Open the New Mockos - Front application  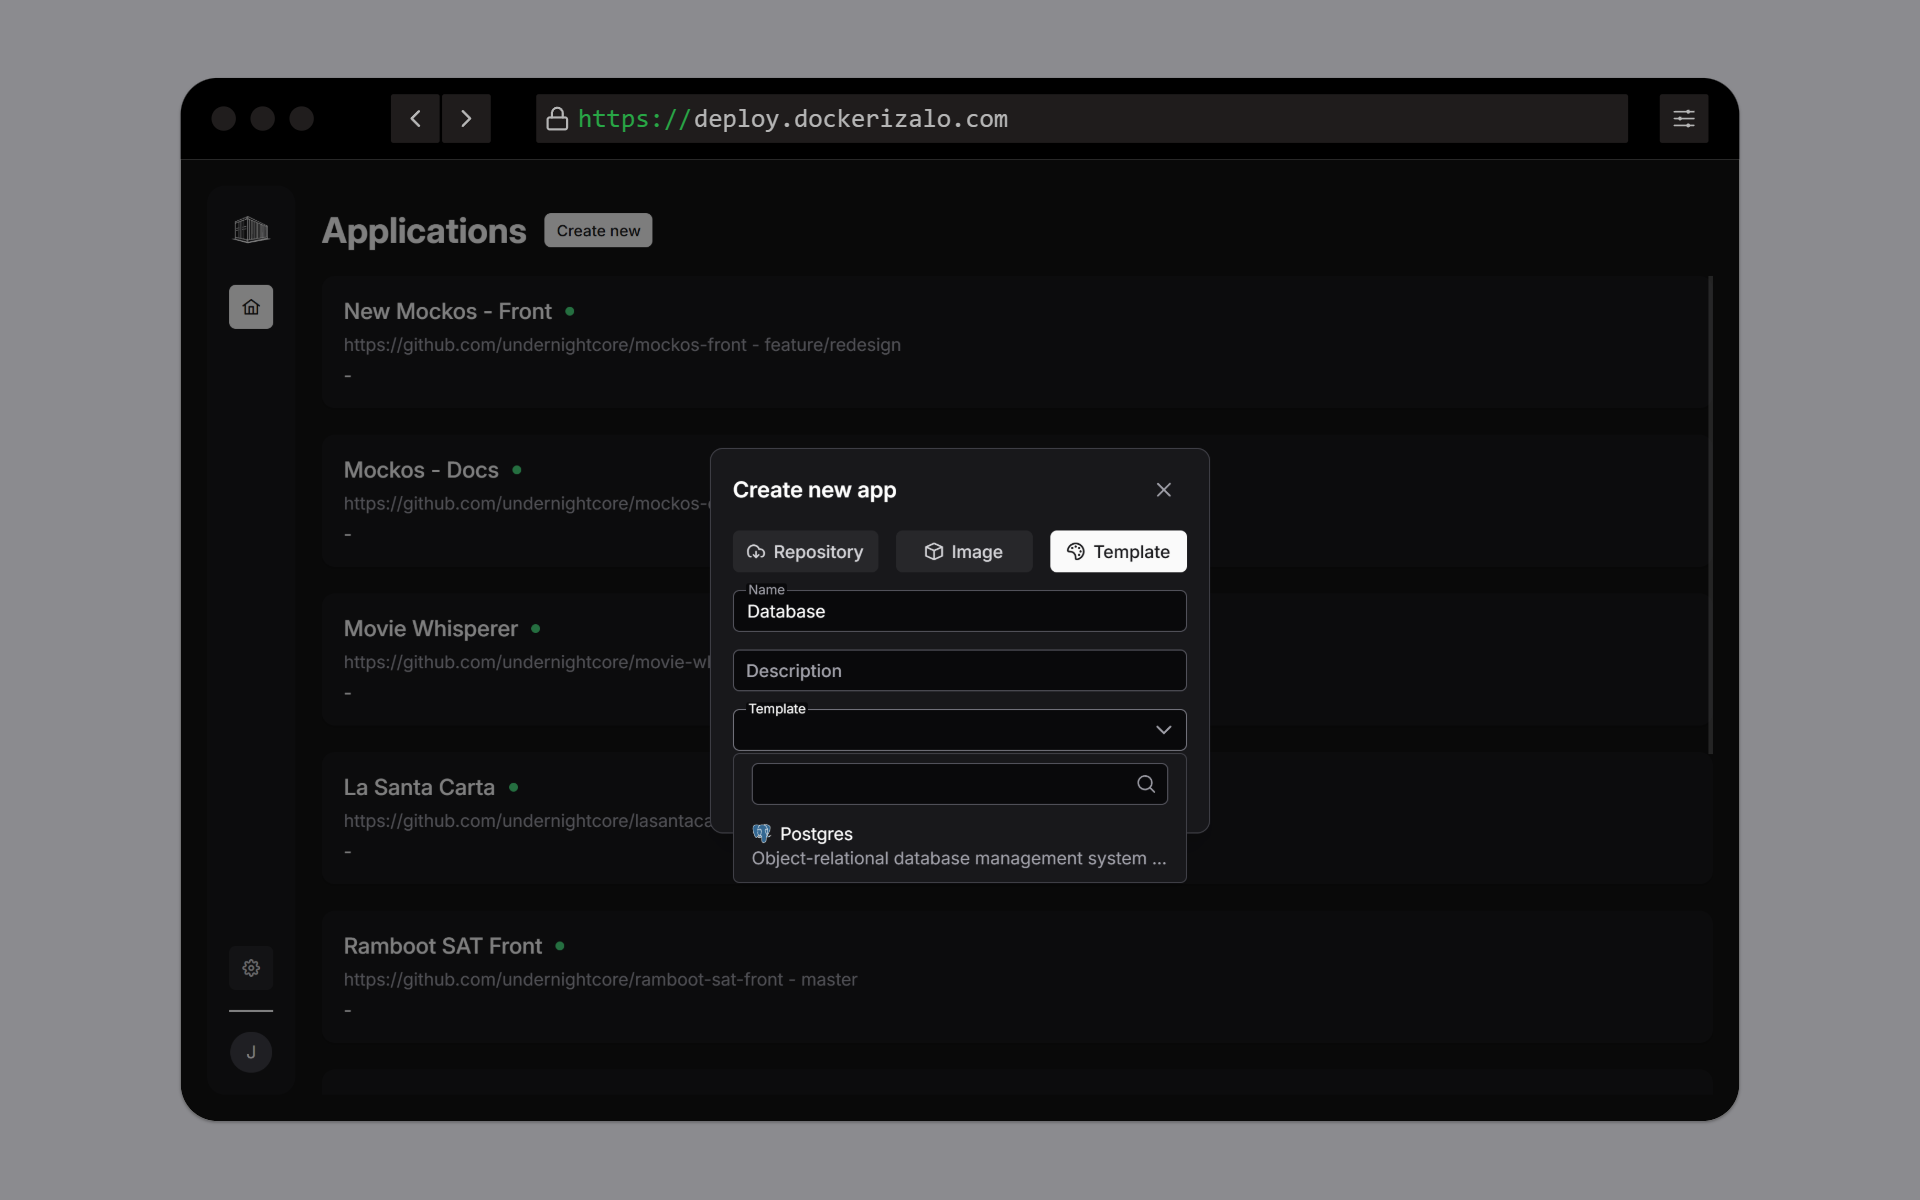[1015, 342]
